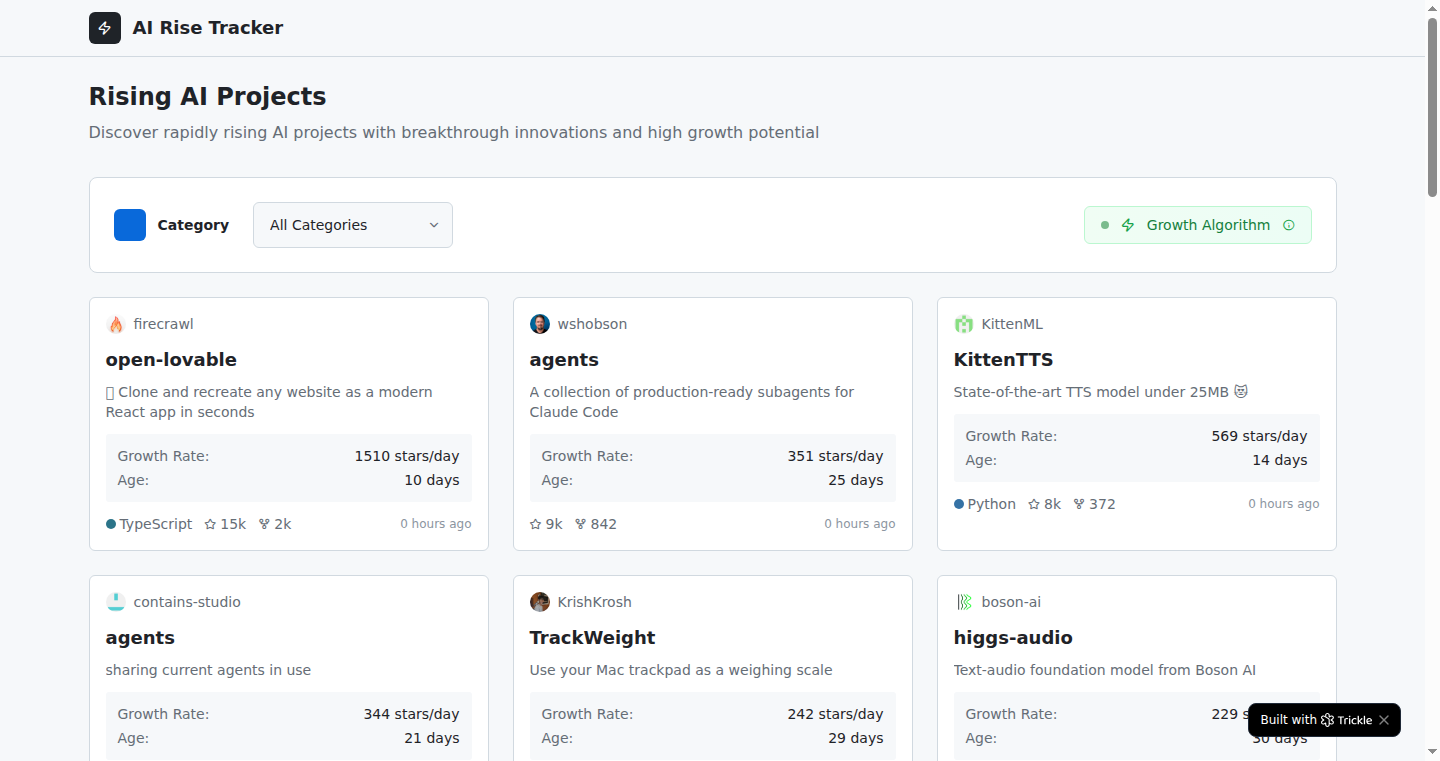
Task: Open the contains-studio agents project title
Action: pos(140,638)
